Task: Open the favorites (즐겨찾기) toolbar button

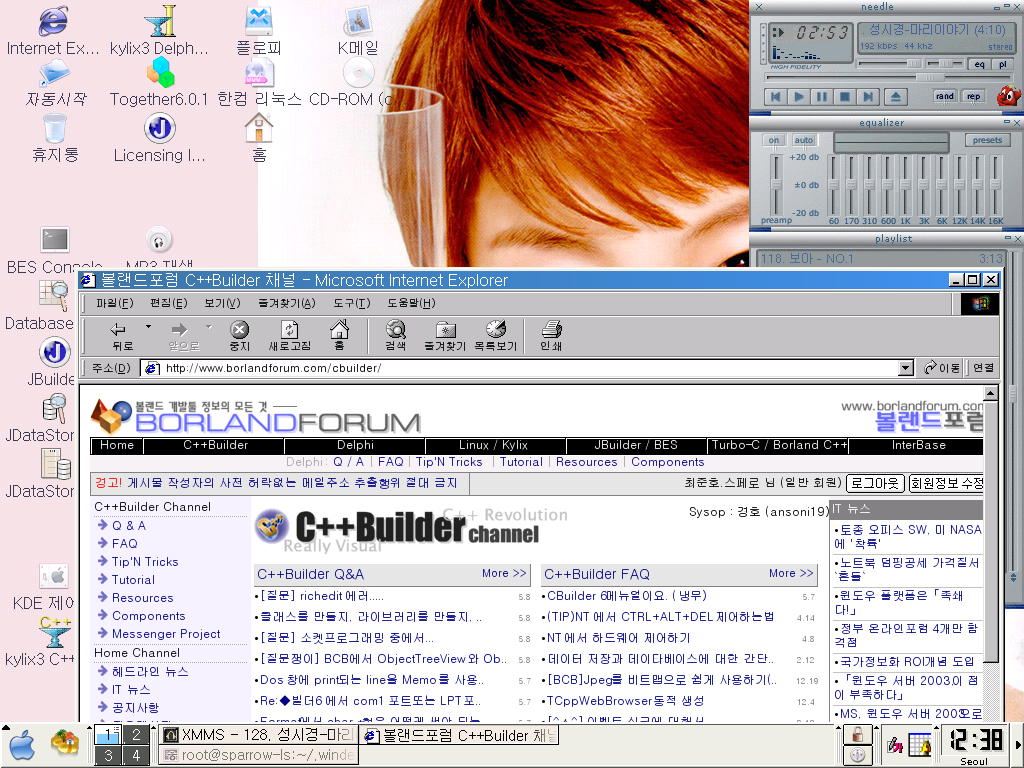Action: click(445, 336)
